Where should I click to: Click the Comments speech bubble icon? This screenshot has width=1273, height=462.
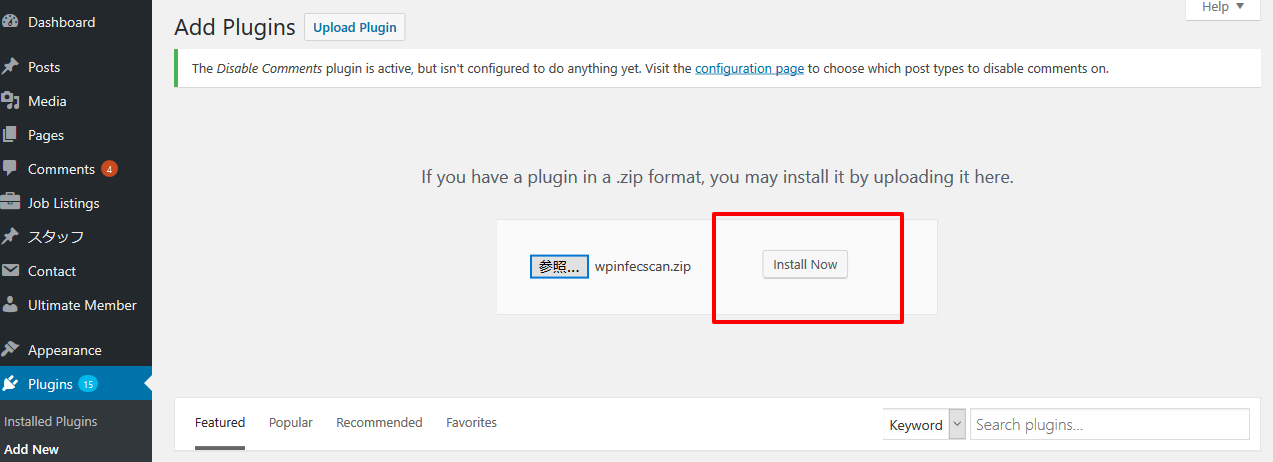pos(10,169)
